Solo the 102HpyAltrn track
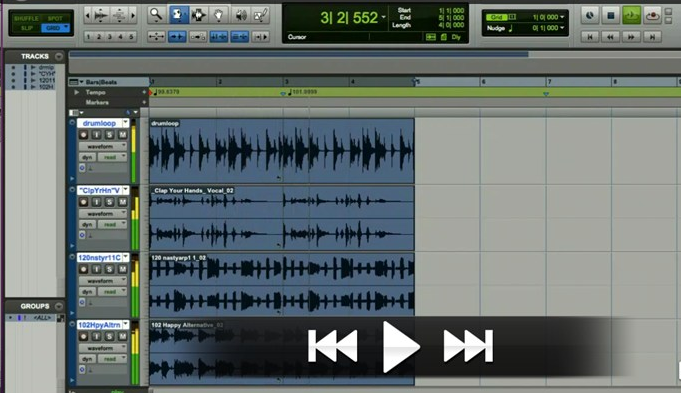This screenshot has height=393, width=681. click(109, 337)
